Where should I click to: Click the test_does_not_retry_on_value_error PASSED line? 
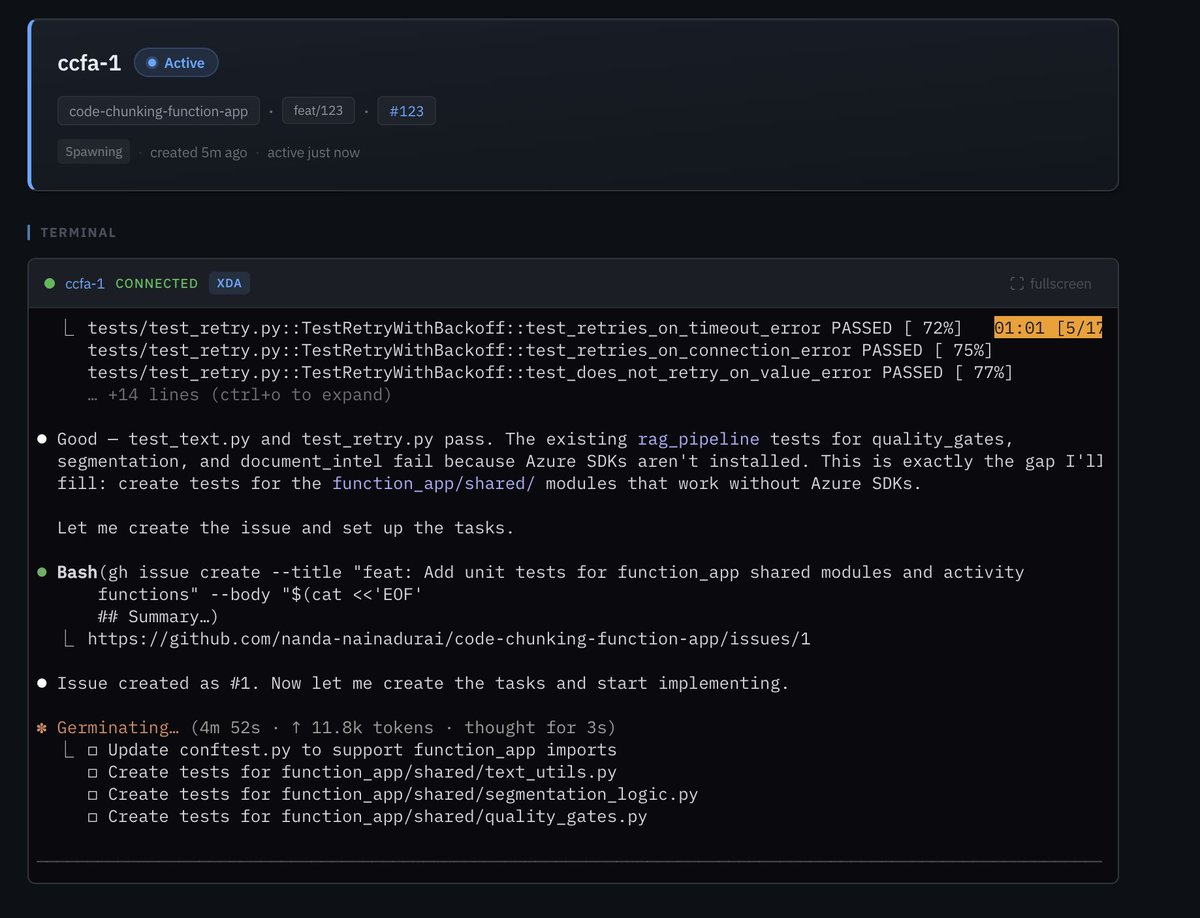(550, 372)
